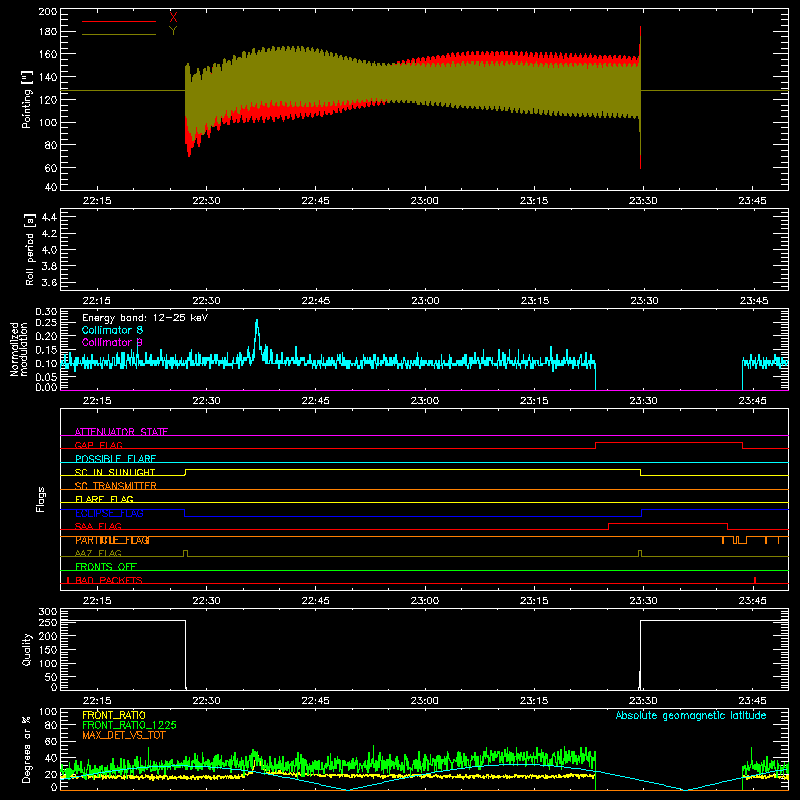Click the raised GAP_FLAG step segment

(669, 443)
